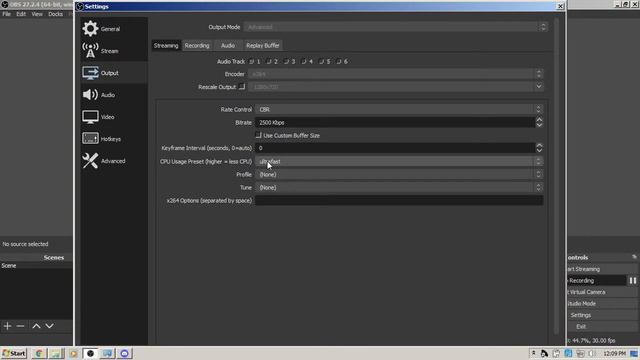
Task: Click OBS icon in taskbar
Action: point(90,353)
